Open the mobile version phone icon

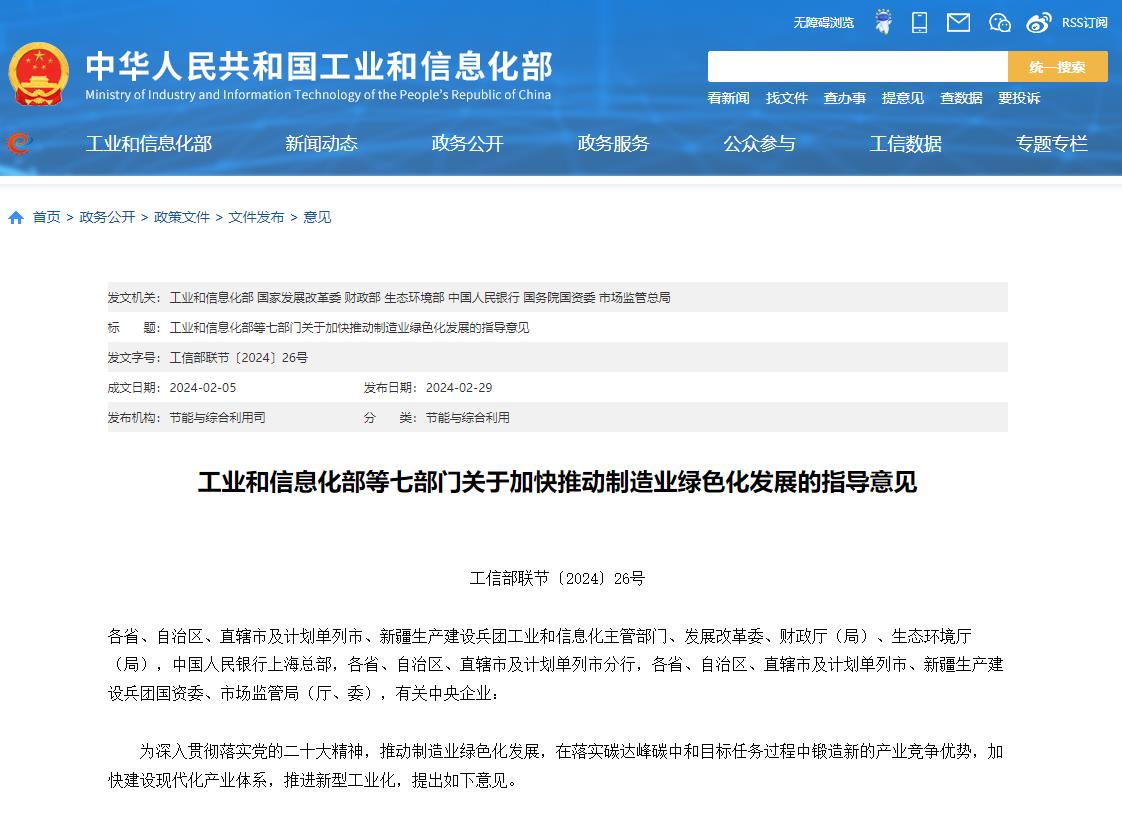point(919,22)
